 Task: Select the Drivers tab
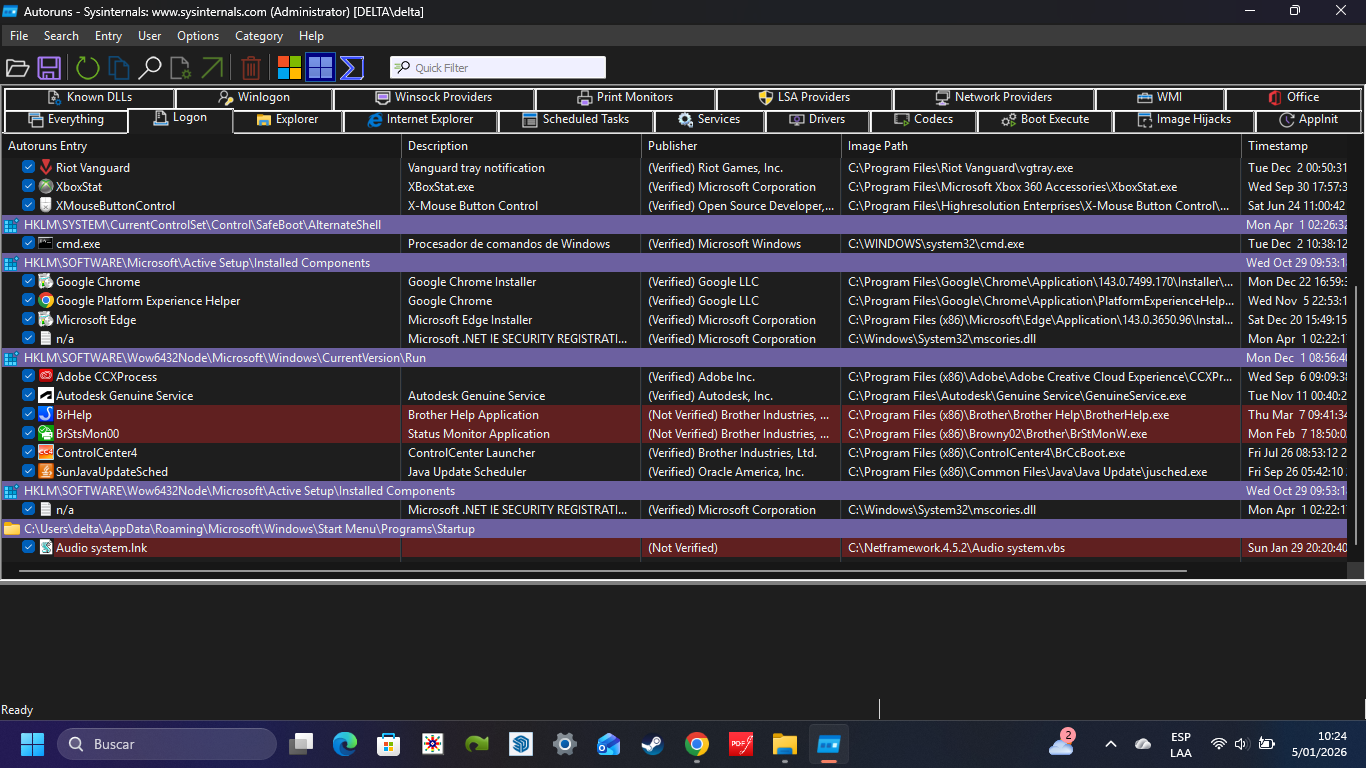[817, 120]
